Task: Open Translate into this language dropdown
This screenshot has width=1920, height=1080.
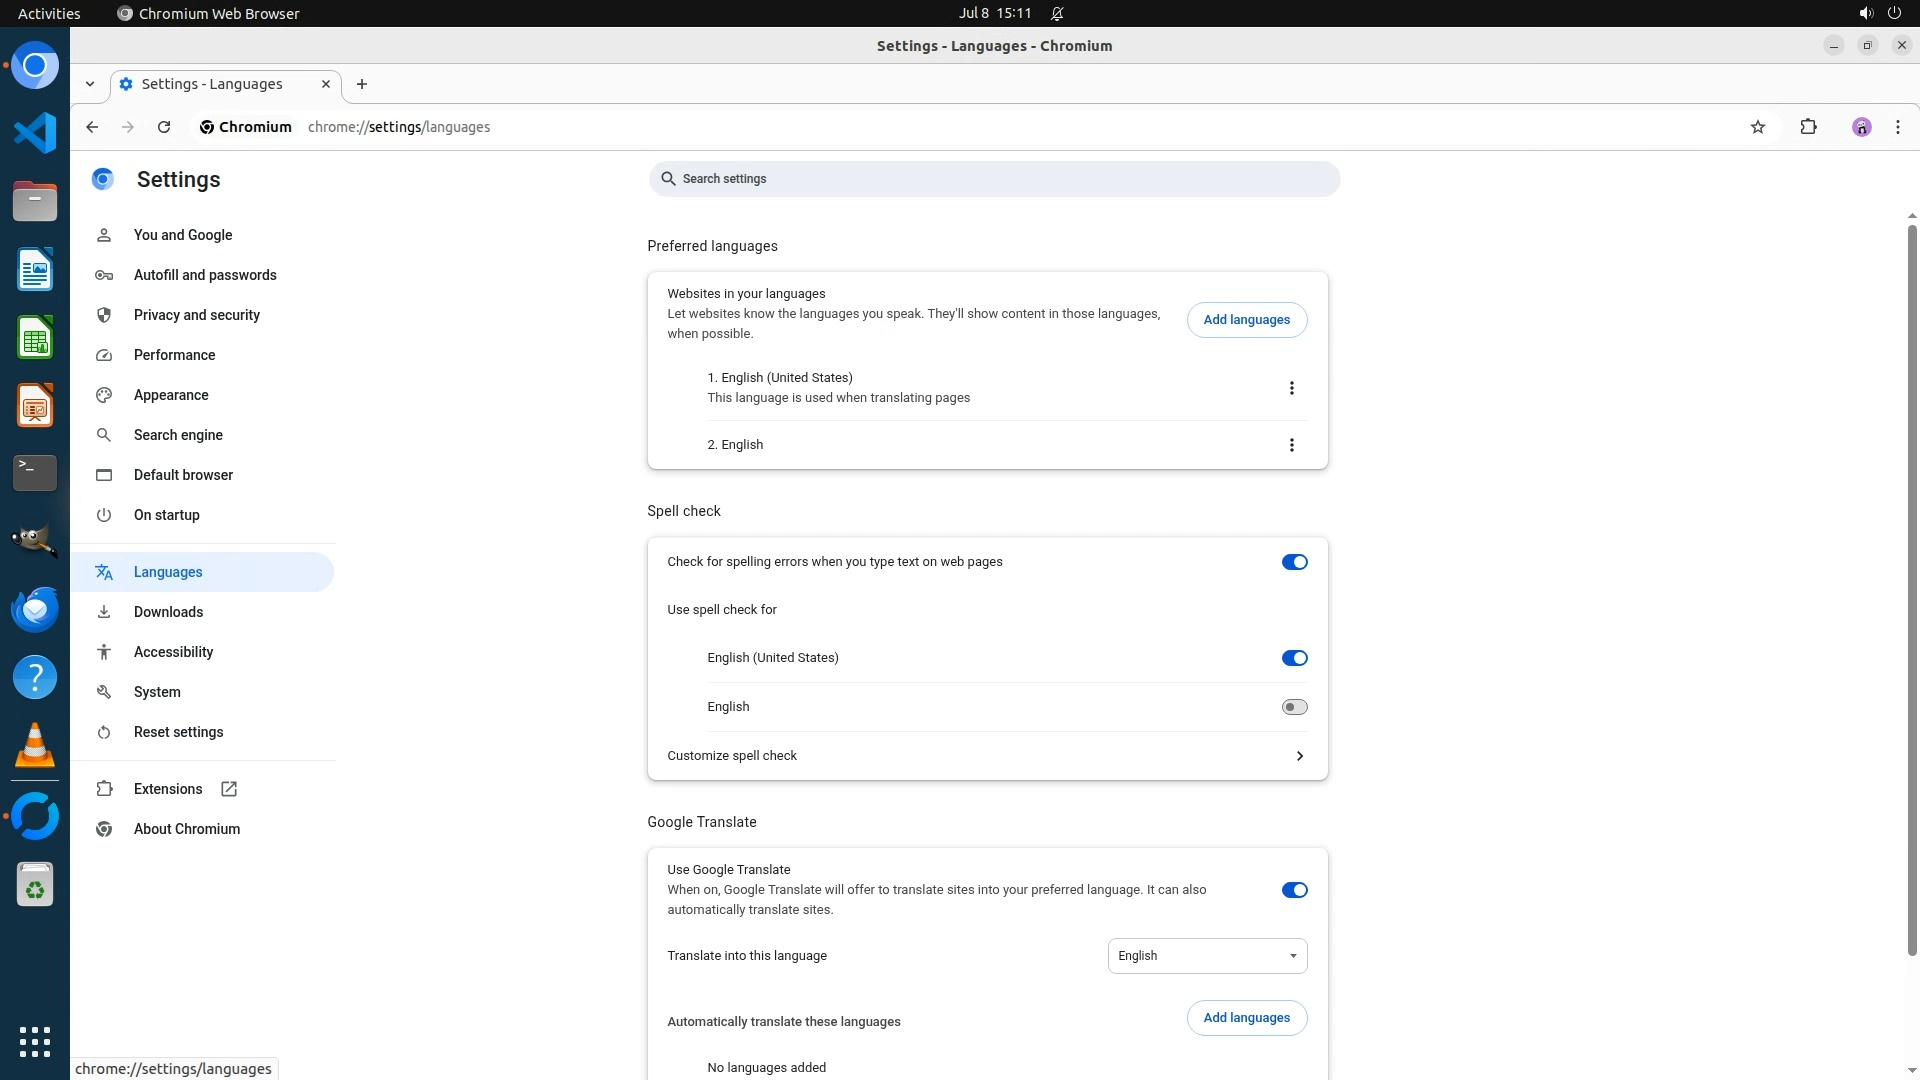Action: coord(1207,956)
